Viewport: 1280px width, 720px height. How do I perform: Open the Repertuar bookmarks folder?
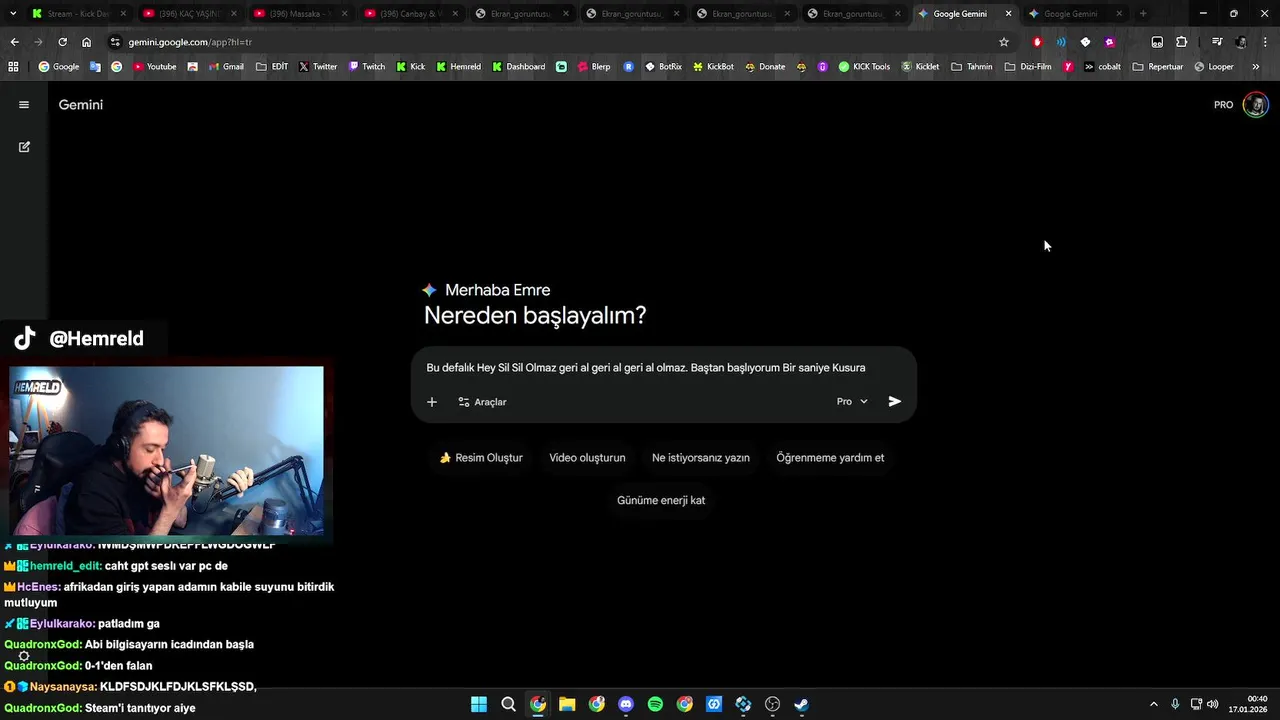tap(1157, 67)
